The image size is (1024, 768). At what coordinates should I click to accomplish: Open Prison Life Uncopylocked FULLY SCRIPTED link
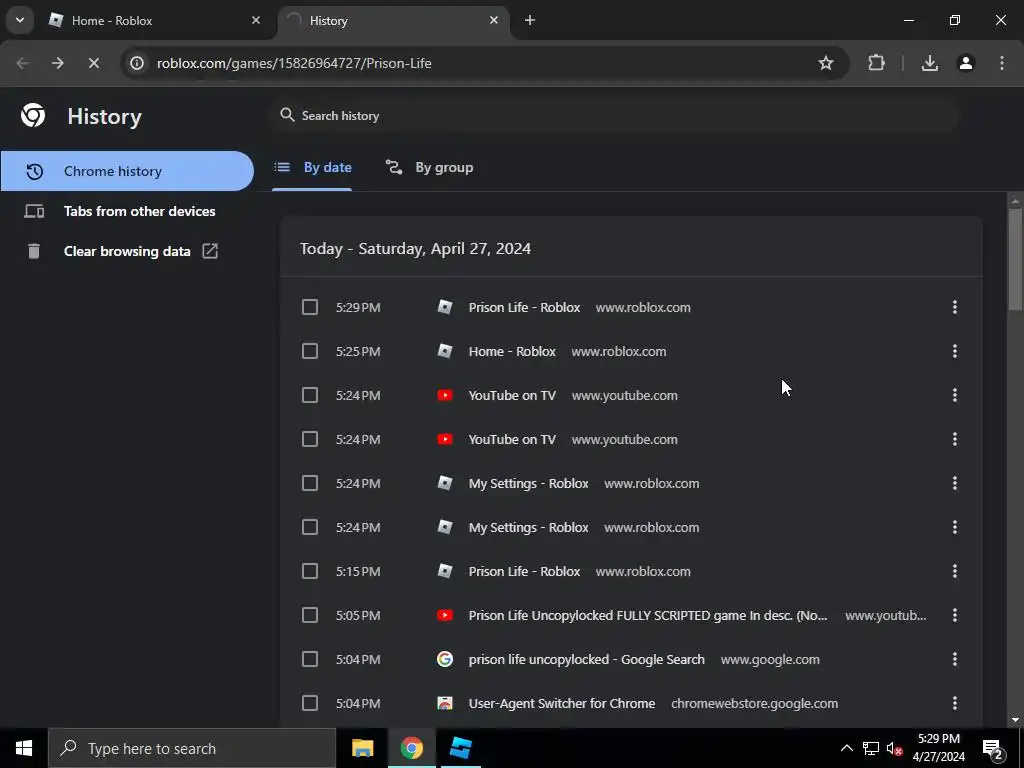point(648,615)
